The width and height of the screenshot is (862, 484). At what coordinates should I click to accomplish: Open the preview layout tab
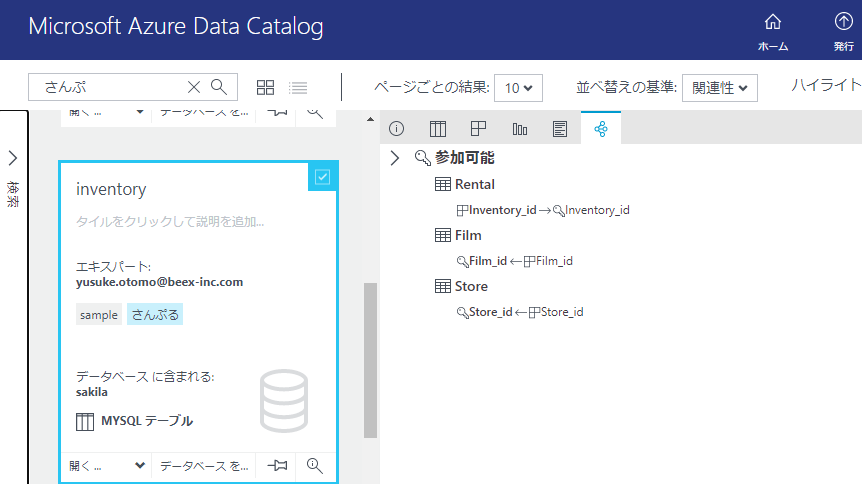(478, 129)
